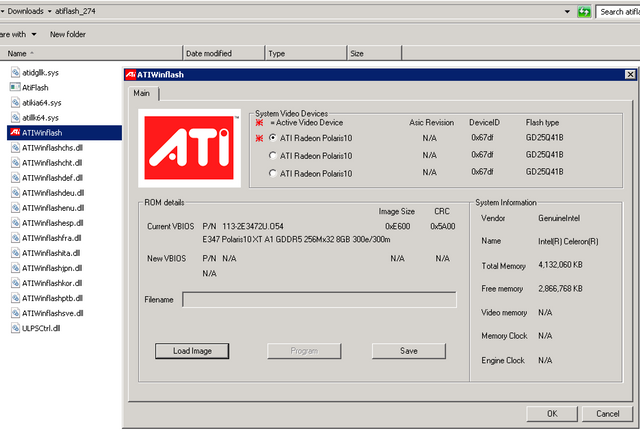The image size is (640, 431).
Task: Select the first ATI Radeon Polaris10 radio button
Action: (273, 138)
